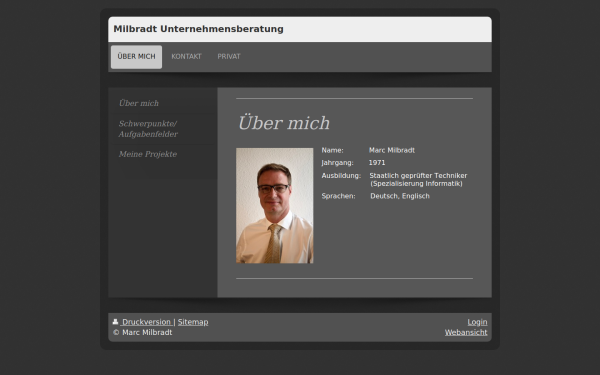The height and width of the screenshot is (375, 600).
Task: Click the 'Sprachen:' label
Action: click(338, 196)
